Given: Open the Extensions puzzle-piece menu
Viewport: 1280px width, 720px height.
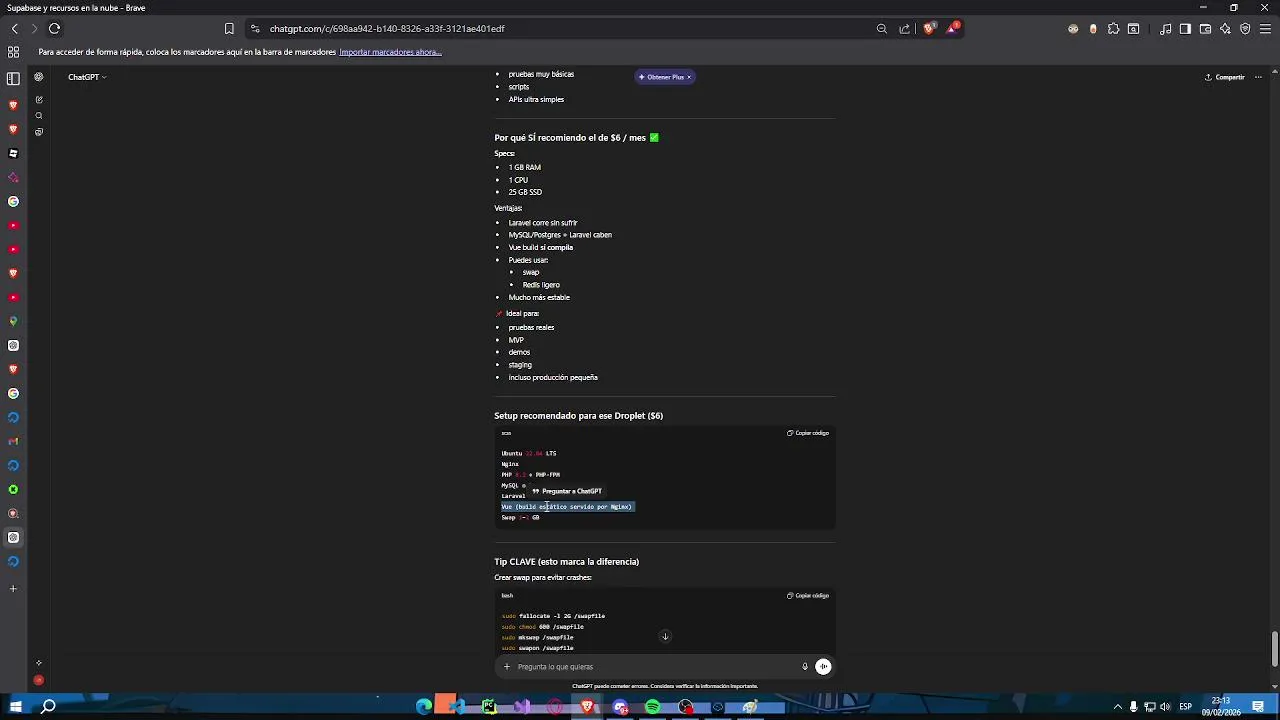Looking at the screenshot, I should tap(1113, 29).
